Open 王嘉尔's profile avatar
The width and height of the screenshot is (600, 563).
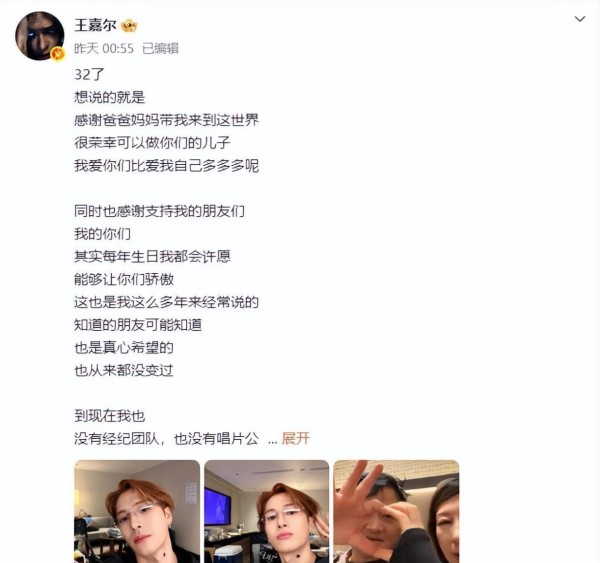(39, 36)
